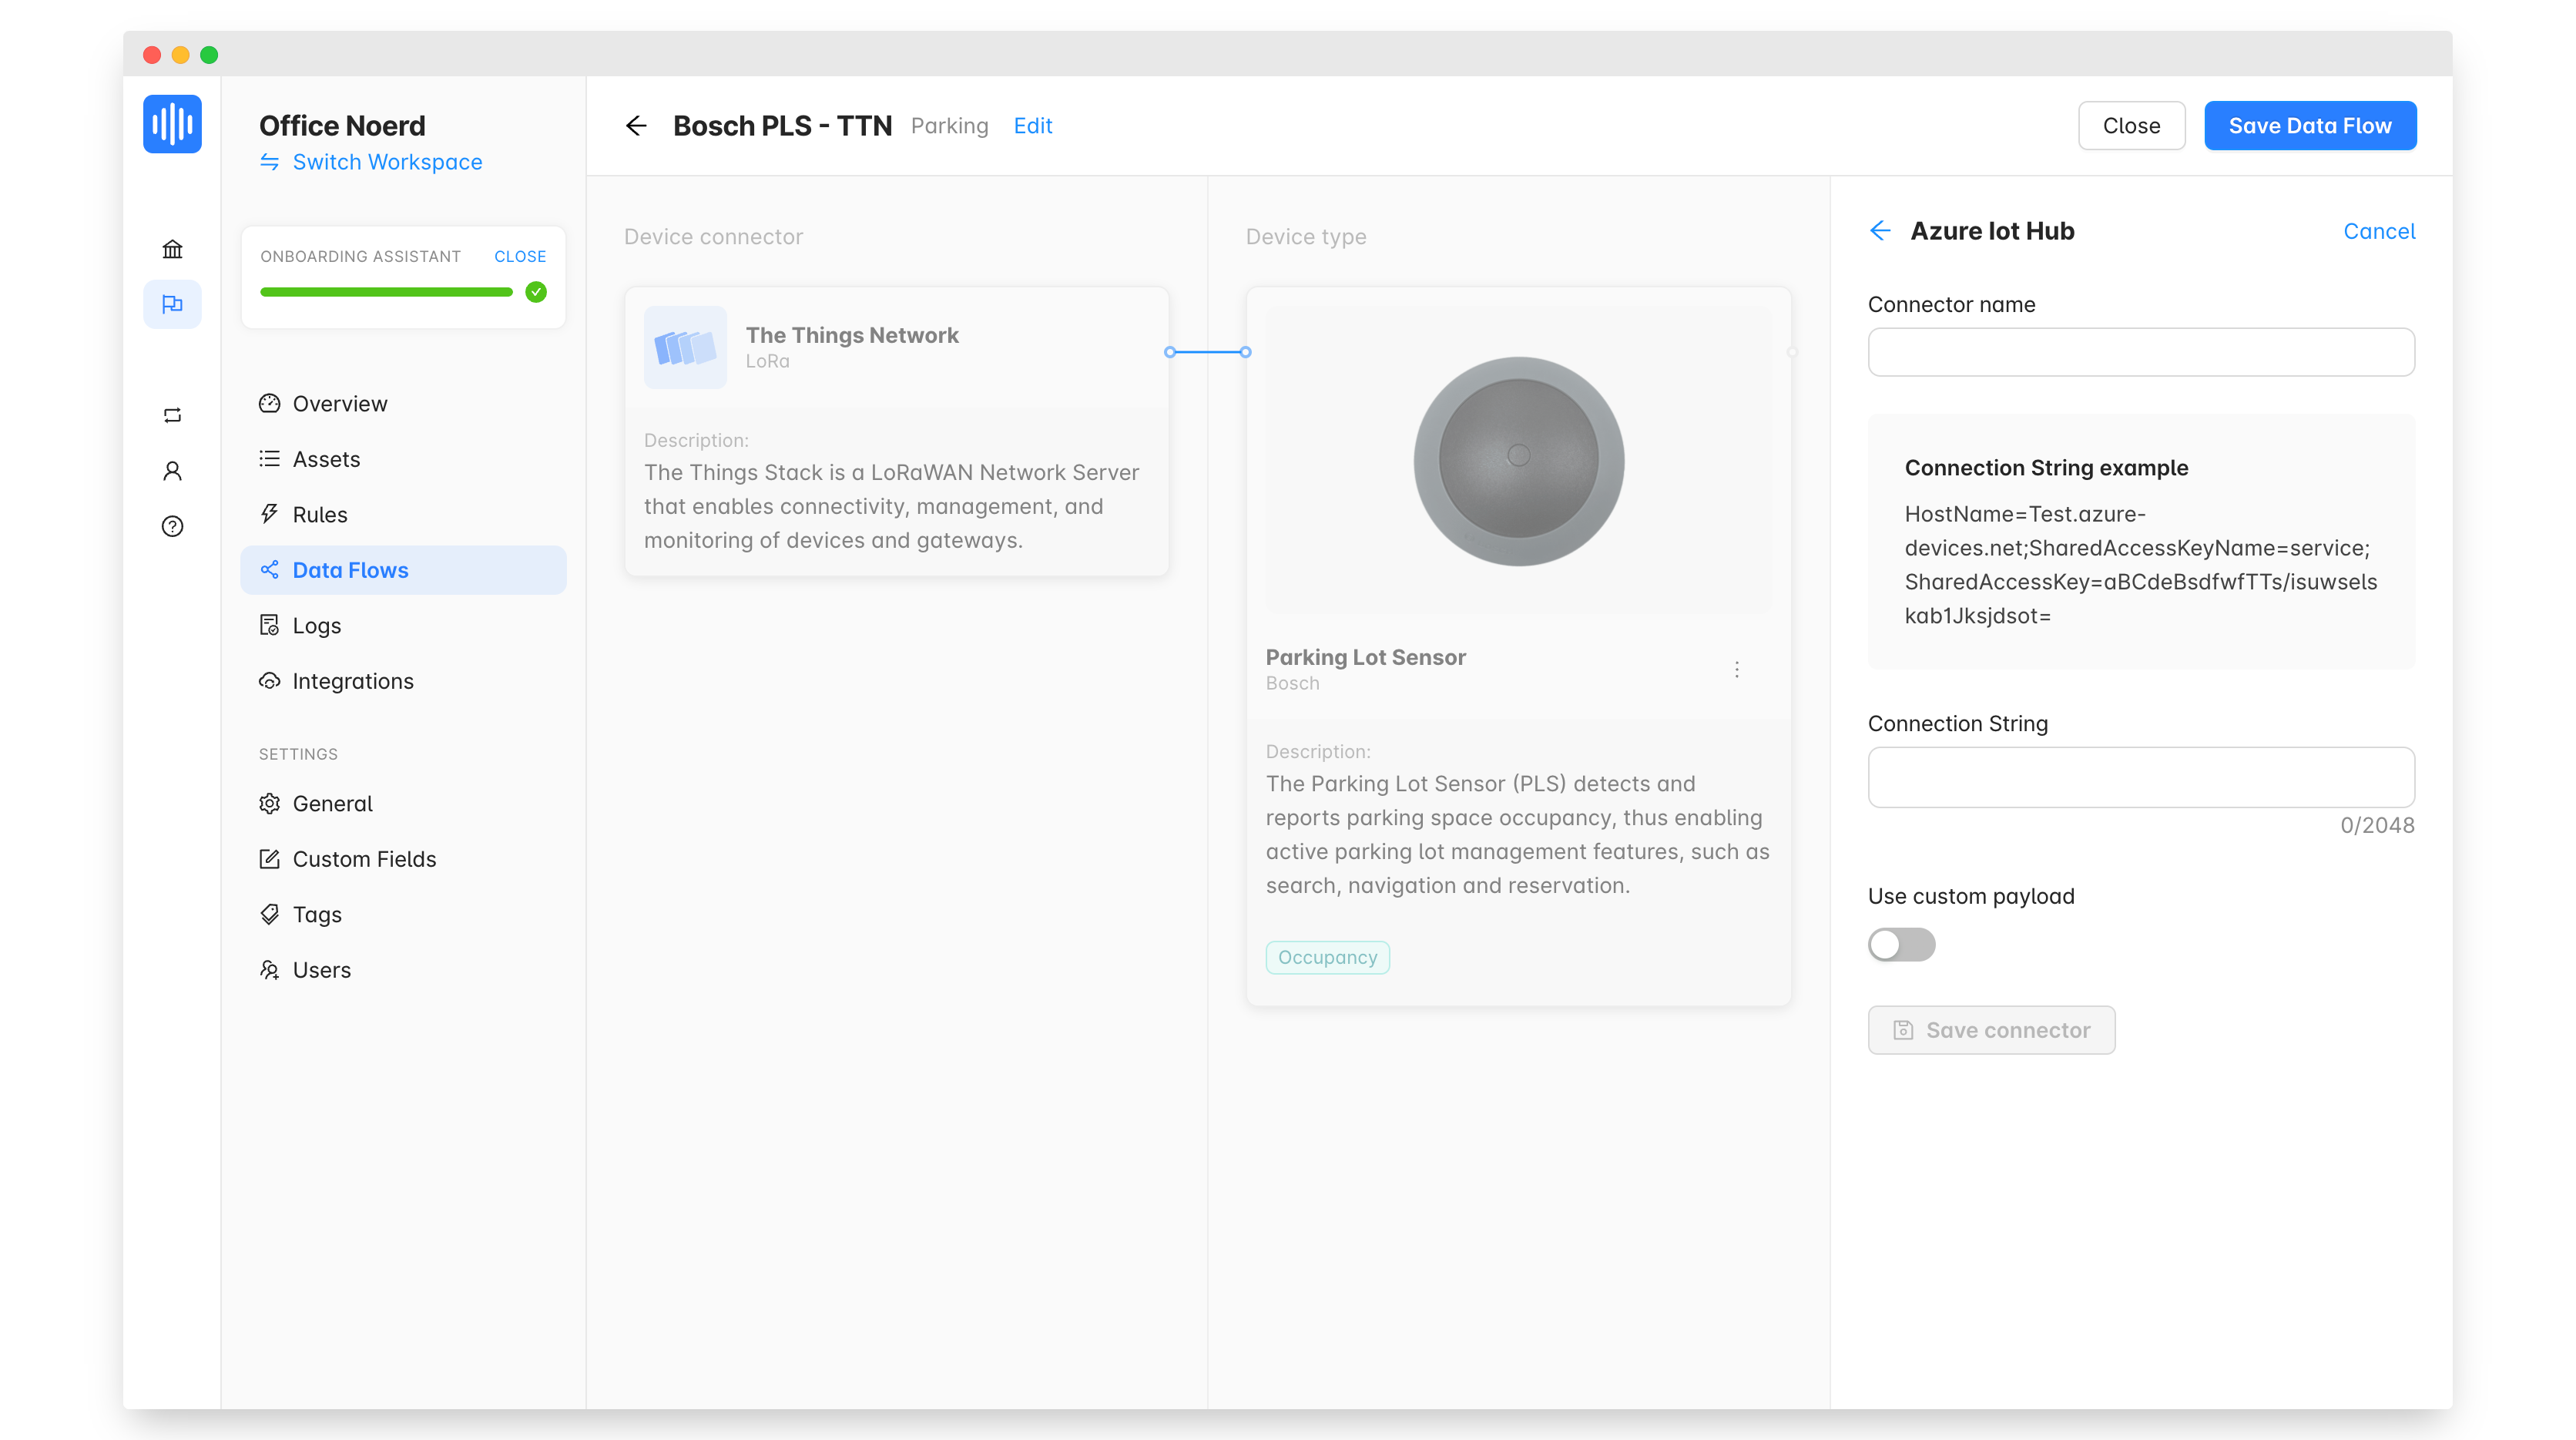Click the Parking Lot Sensor title
Image resolution: width=2576 pixels, height=1440 pixels.
[x=1365, y=657]
